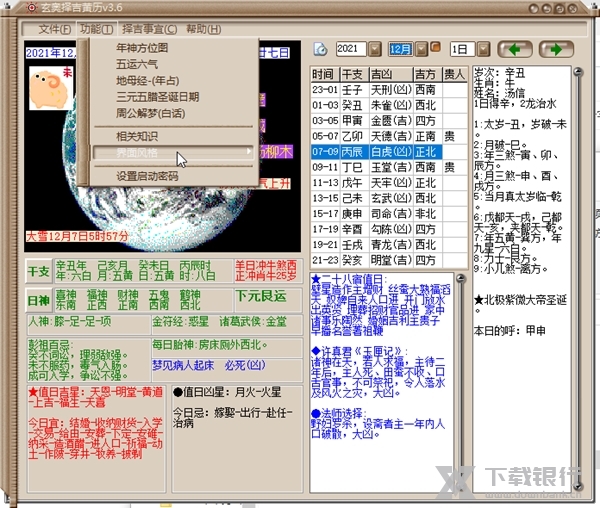Image resolution: width=600 pixels, height=508 pixels.
Task: Click the 金符经:惑星 text
Action: point(180,321)
